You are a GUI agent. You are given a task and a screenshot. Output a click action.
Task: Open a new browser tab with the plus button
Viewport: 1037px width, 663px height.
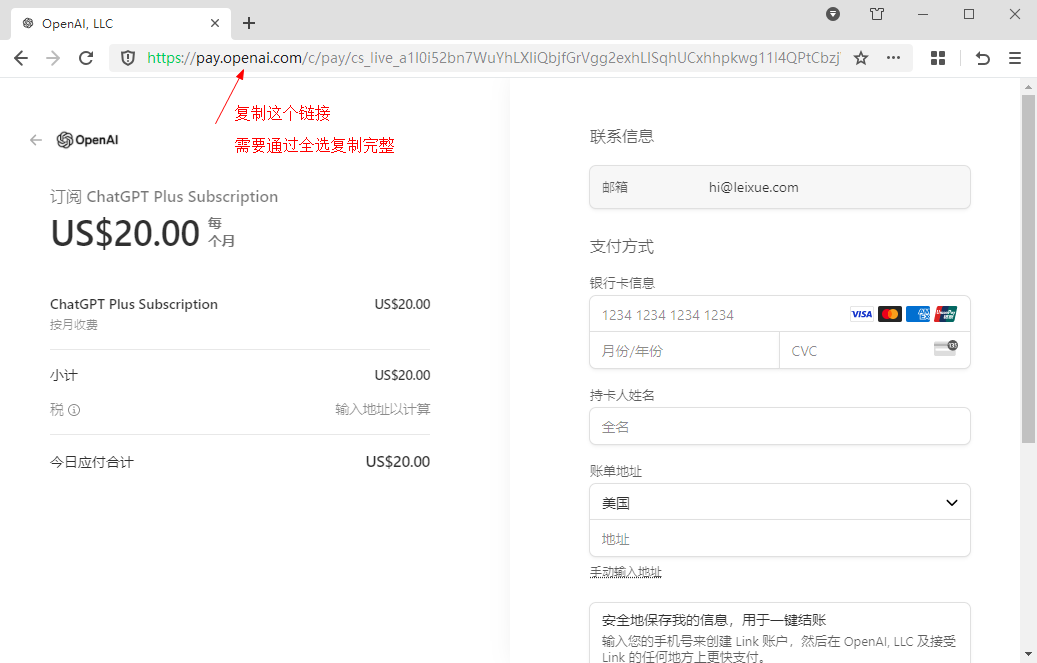pyautogui.click(x=248, y=22)
